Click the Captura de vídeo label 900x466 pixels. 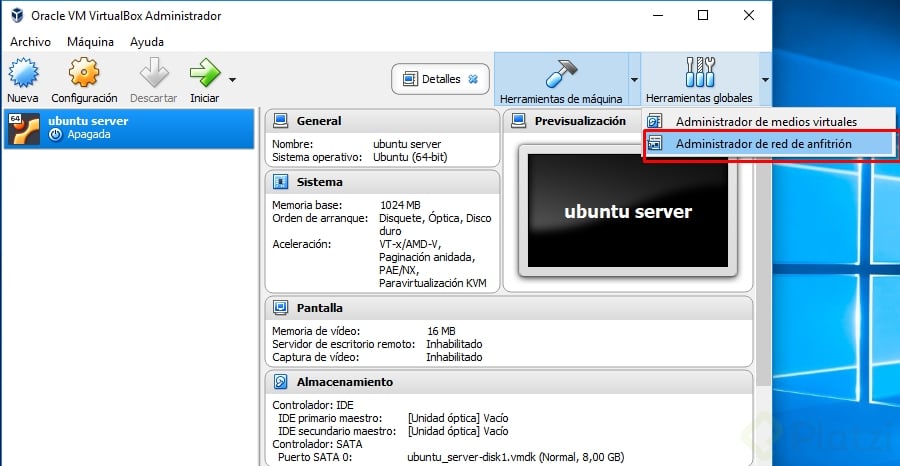click(315, 358)
